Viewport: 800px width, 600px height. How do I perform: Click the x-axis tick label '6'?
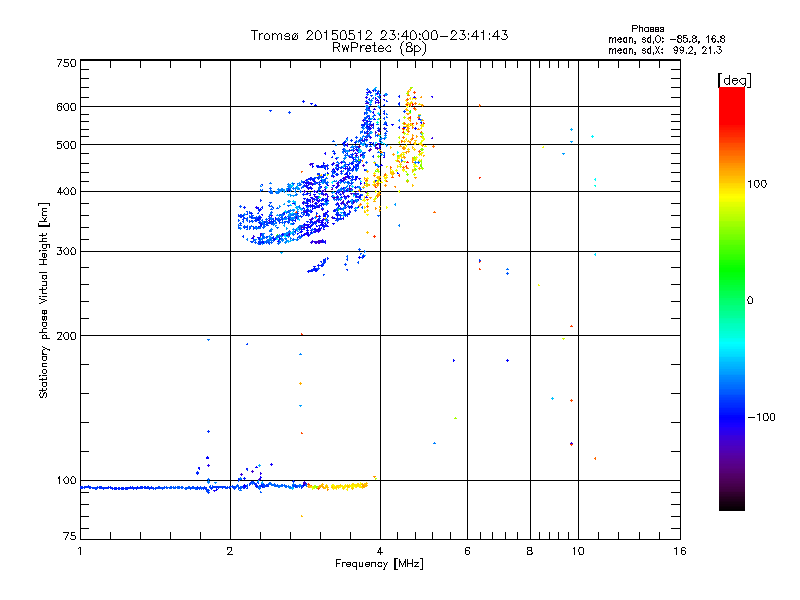coord(467,551)
